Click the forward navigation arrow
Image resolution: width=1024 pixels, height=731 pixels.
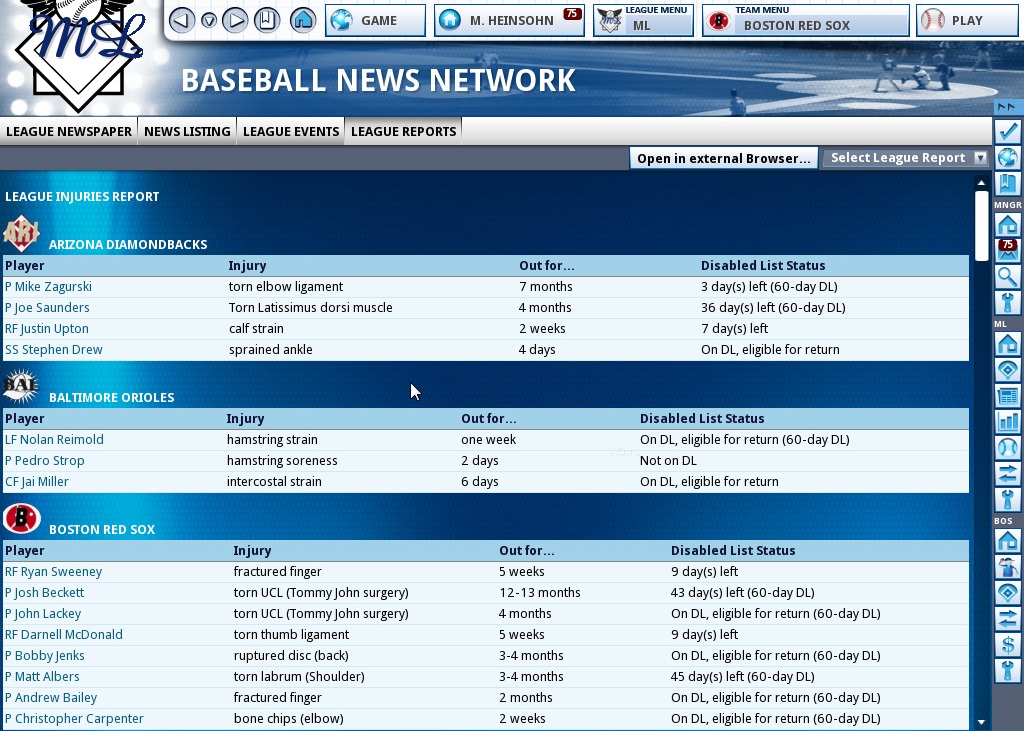(x=235, y=20)
